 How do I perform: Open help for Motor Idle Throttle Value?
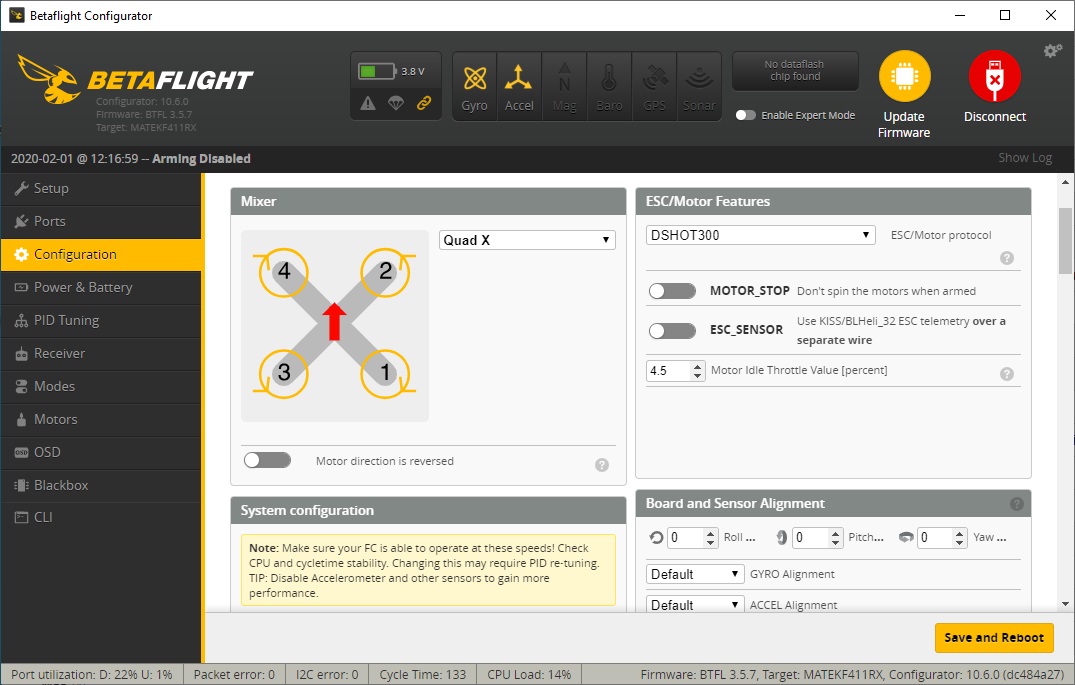(x=1006, y=374)
